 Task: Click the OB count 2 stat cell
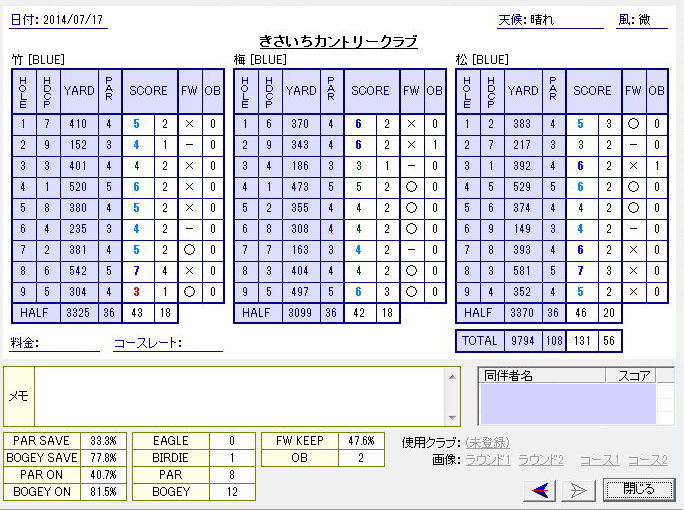coord(361,458)
